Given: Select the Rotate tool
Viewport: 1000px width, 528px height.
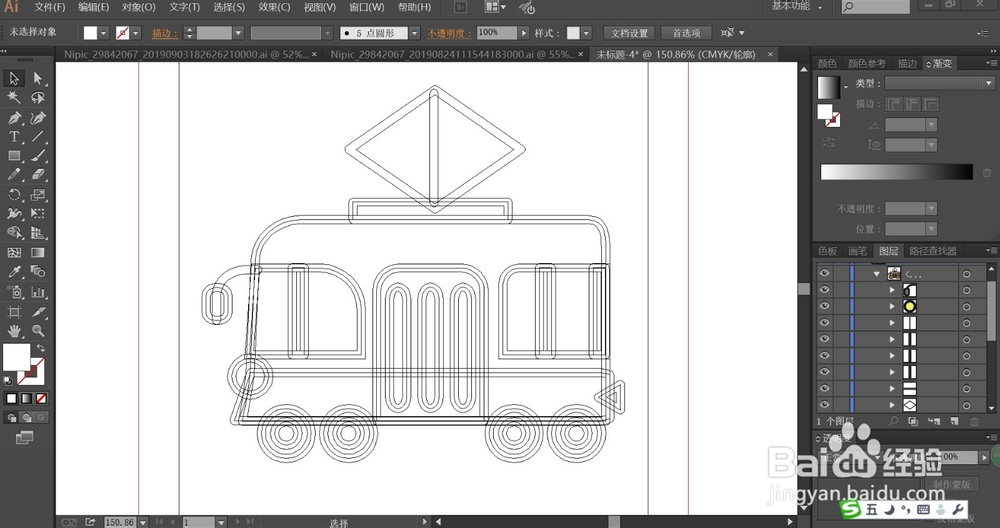Looking at the screenshot, I should pyautogui.click(x=14, y=194).
